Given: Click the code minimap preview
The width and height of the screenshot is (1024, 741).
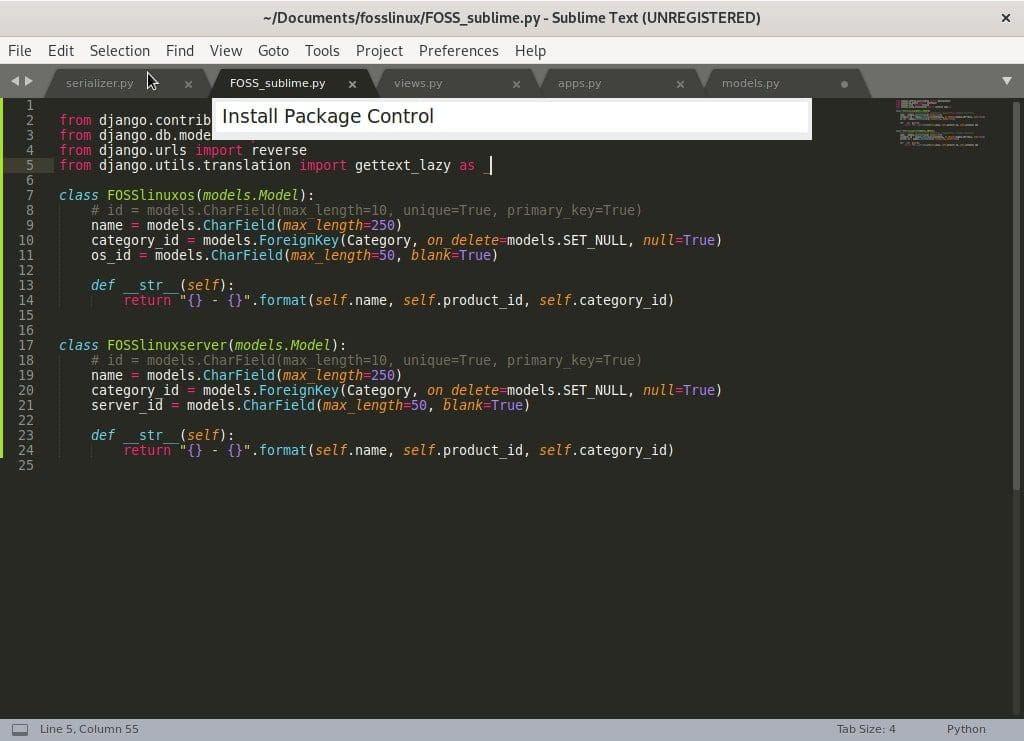Looking at the screenshot, I should 938,120.
